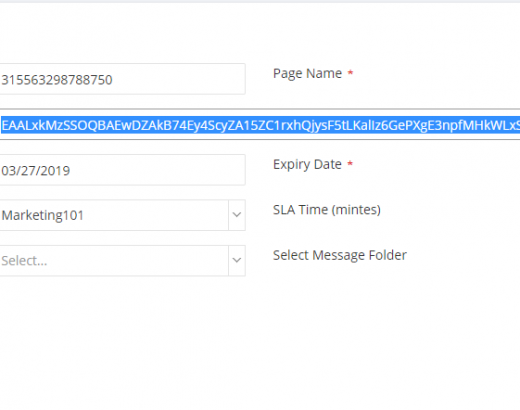520x410 pixels.
Task: Click the month 03 in the date field
Action: tap(8, 171)
